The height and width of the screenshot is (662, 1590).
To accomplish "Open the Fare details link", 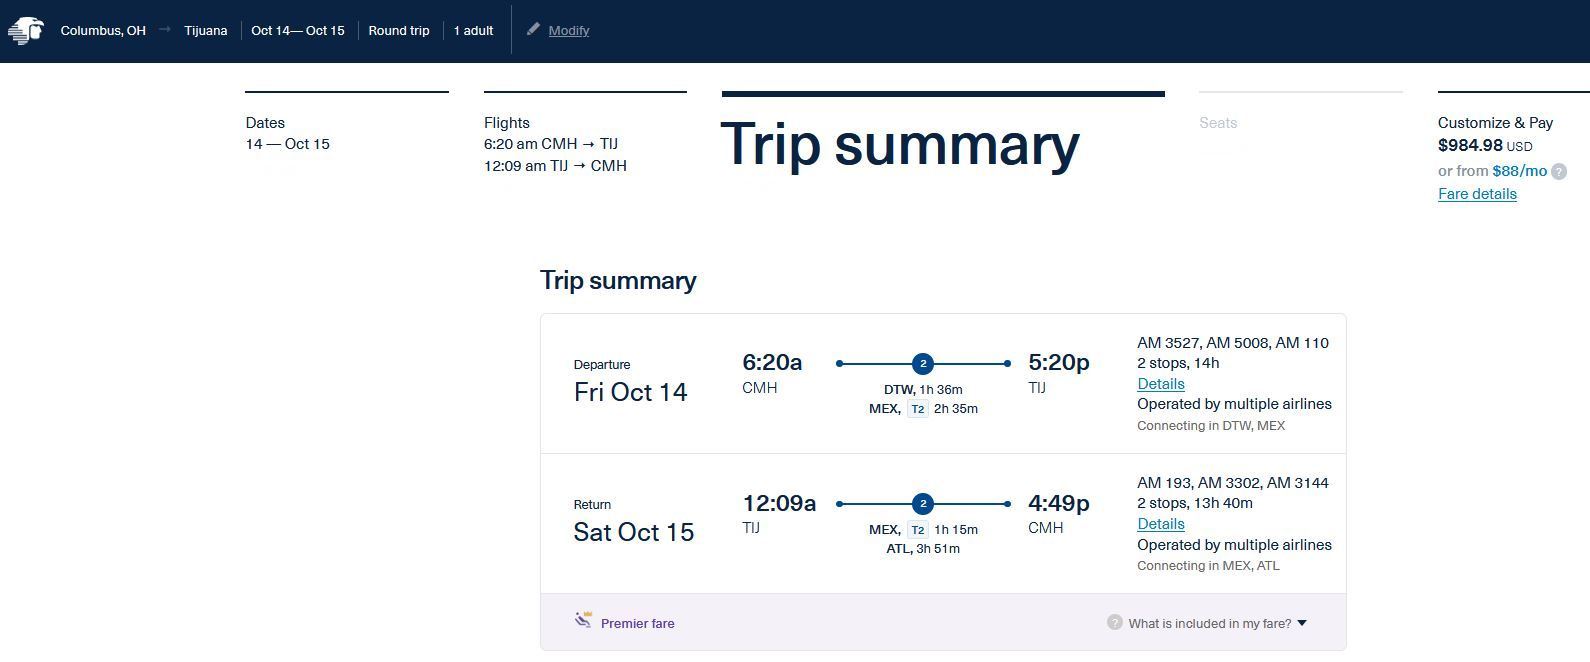I will click(x=1477, y=194).
